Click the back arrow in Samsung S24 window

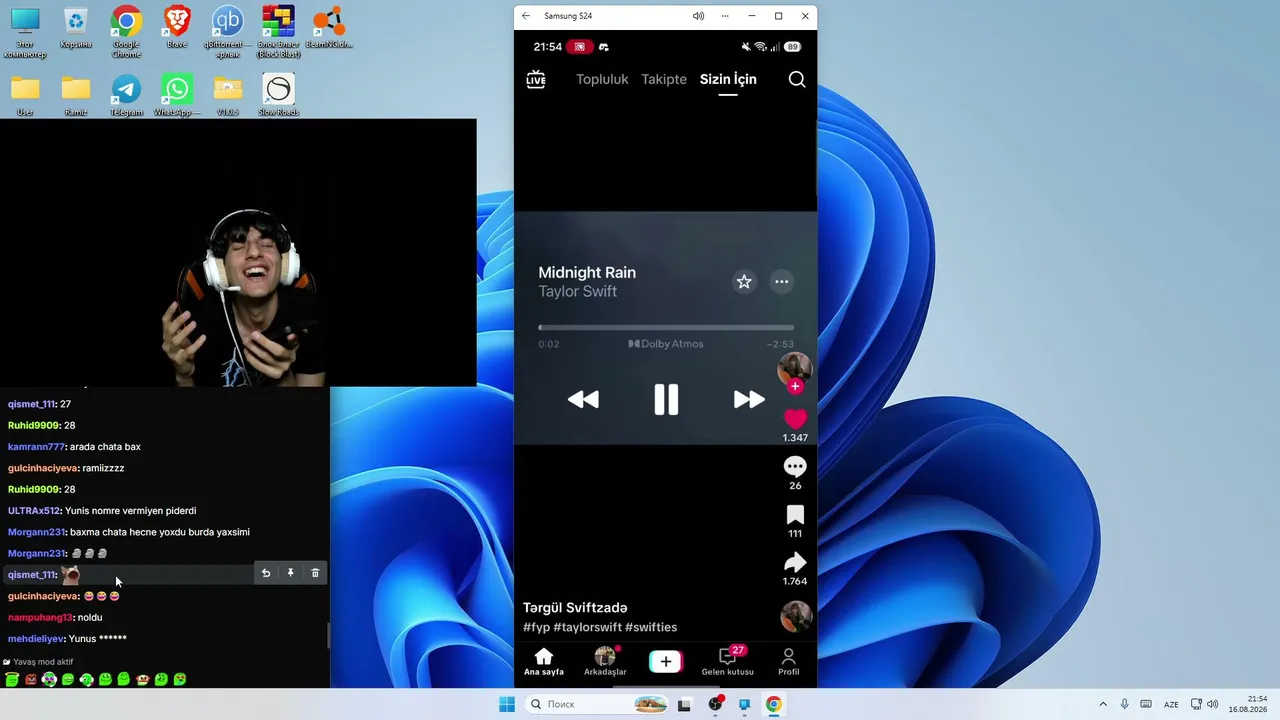(x=526, y=16)
